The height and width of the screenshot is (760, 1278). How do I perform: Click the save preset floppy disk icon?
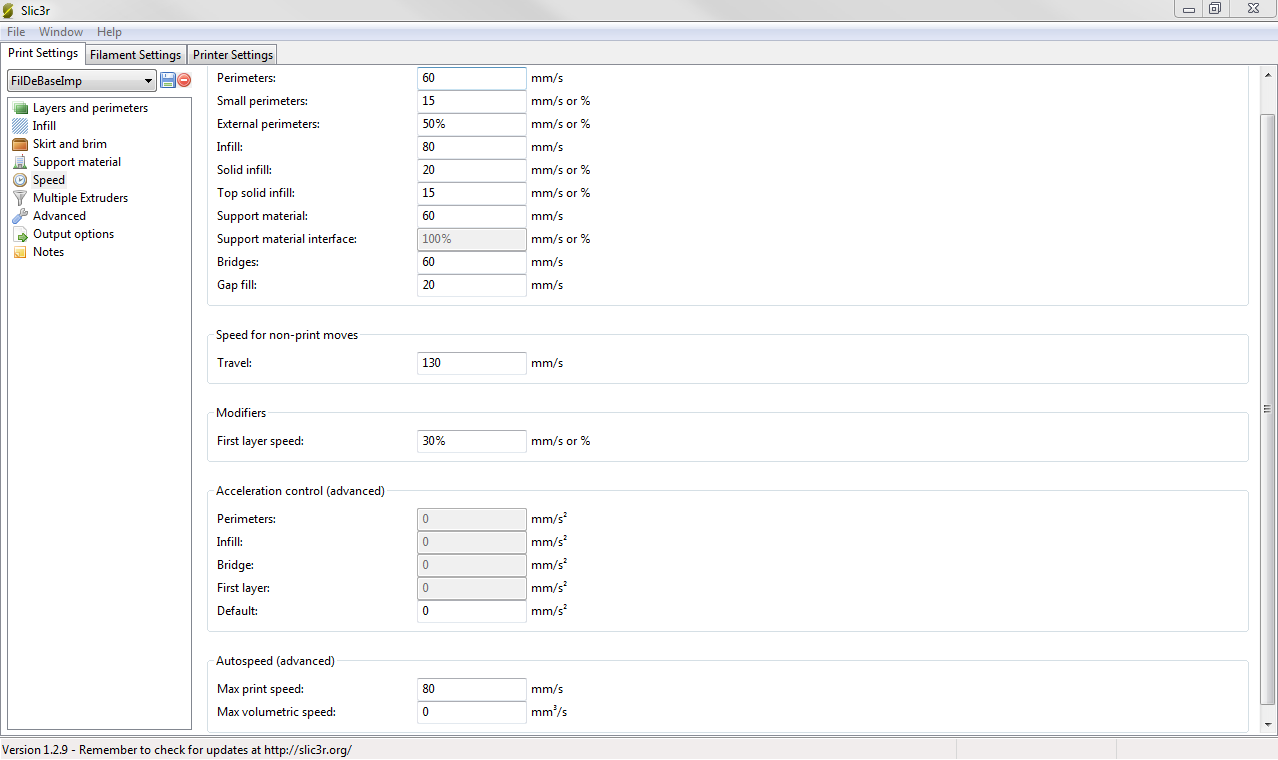[x=168, y=80]
